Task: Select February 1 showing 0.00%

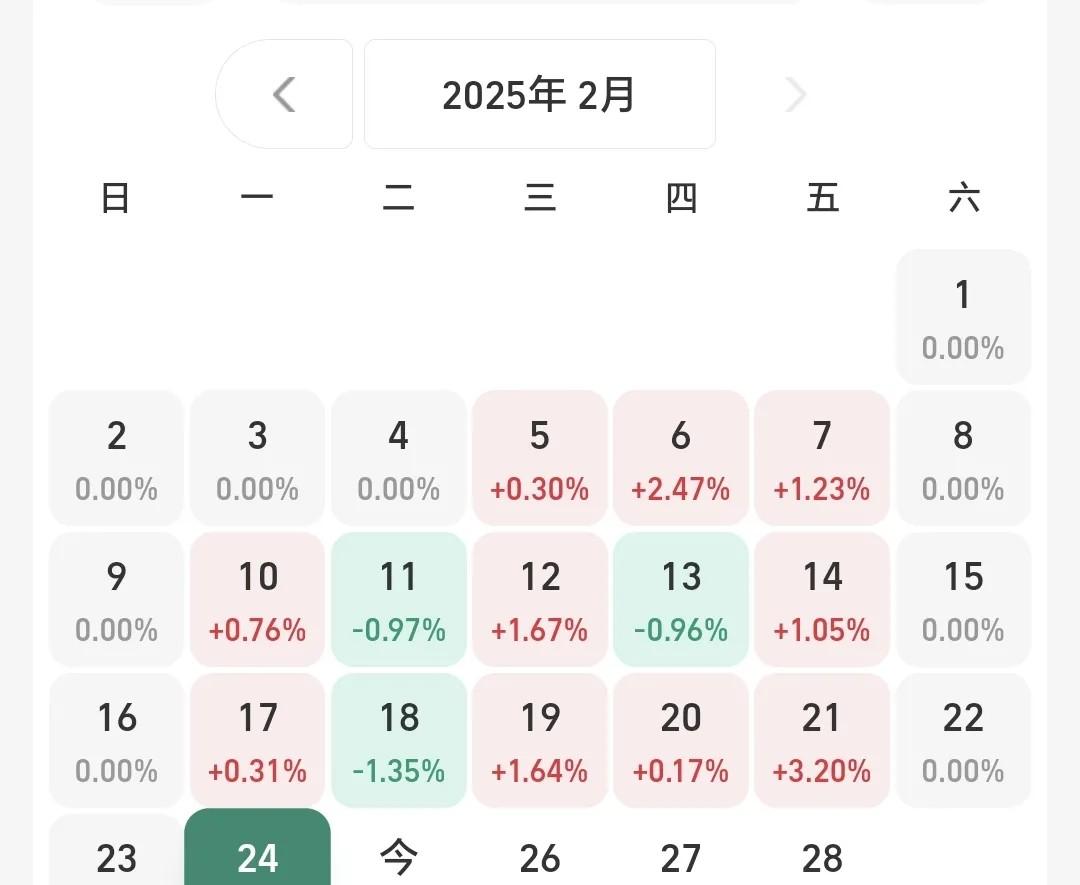Action: click(x=963, y=317)
